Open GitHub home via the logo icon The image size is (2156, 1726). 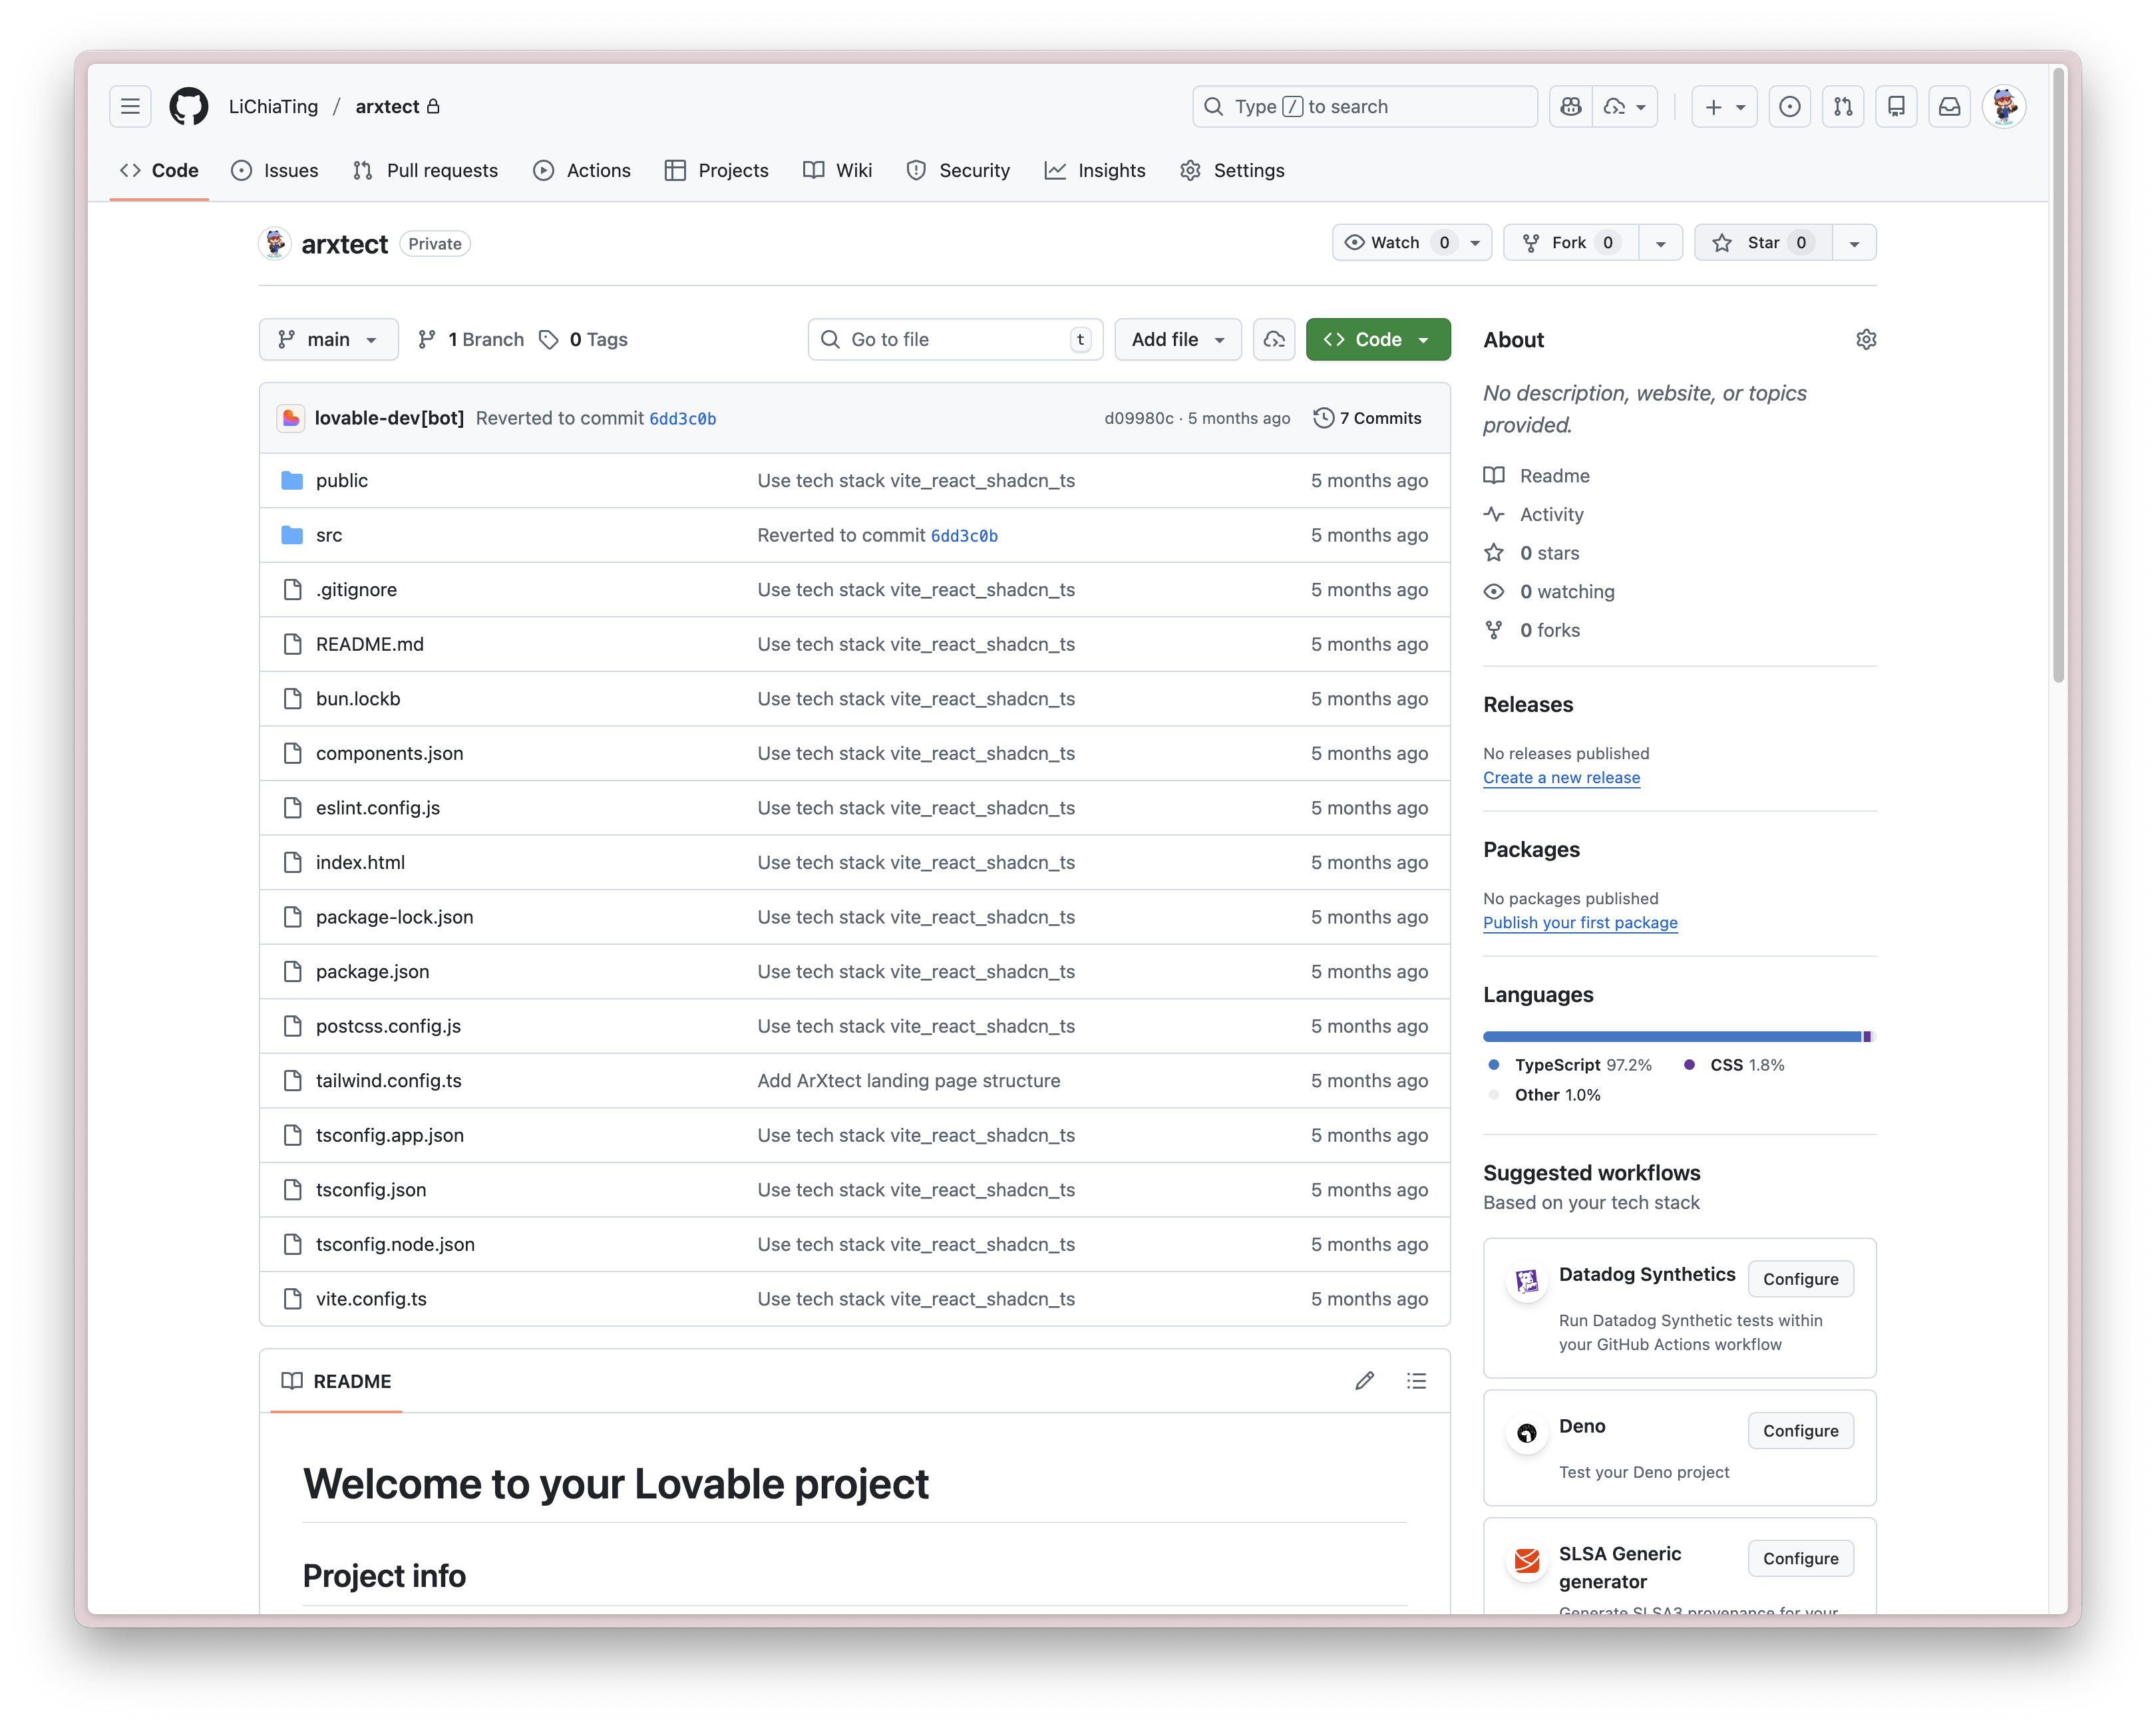click(x=188, y=106)
